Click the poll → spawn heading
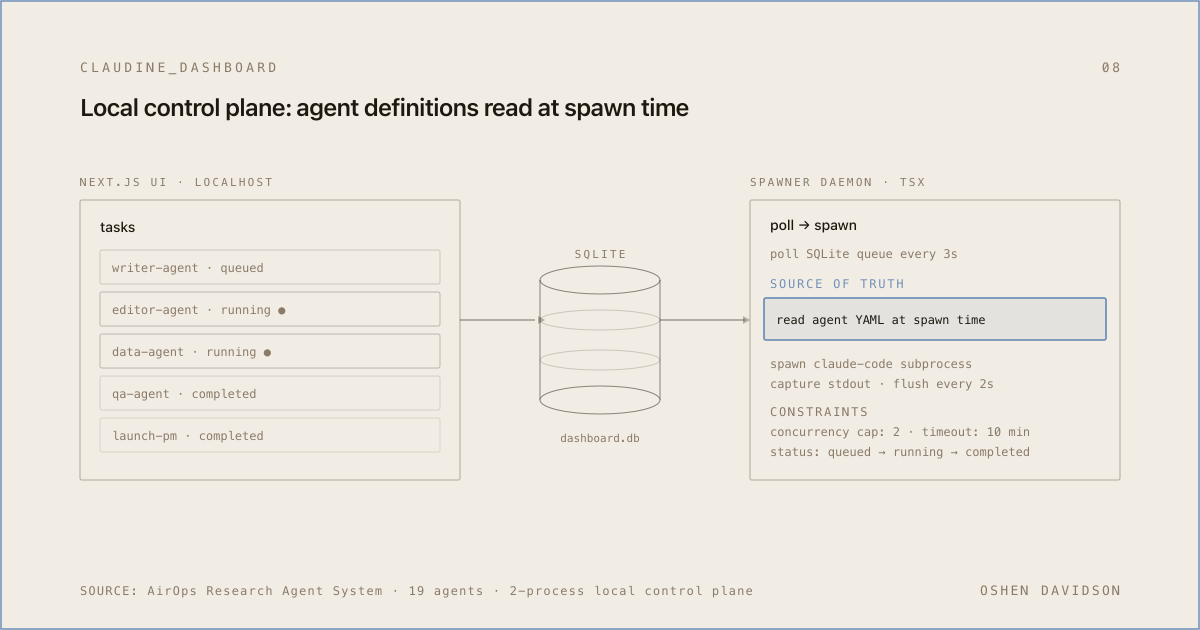Screen dimensions: 1200x630 813,225
